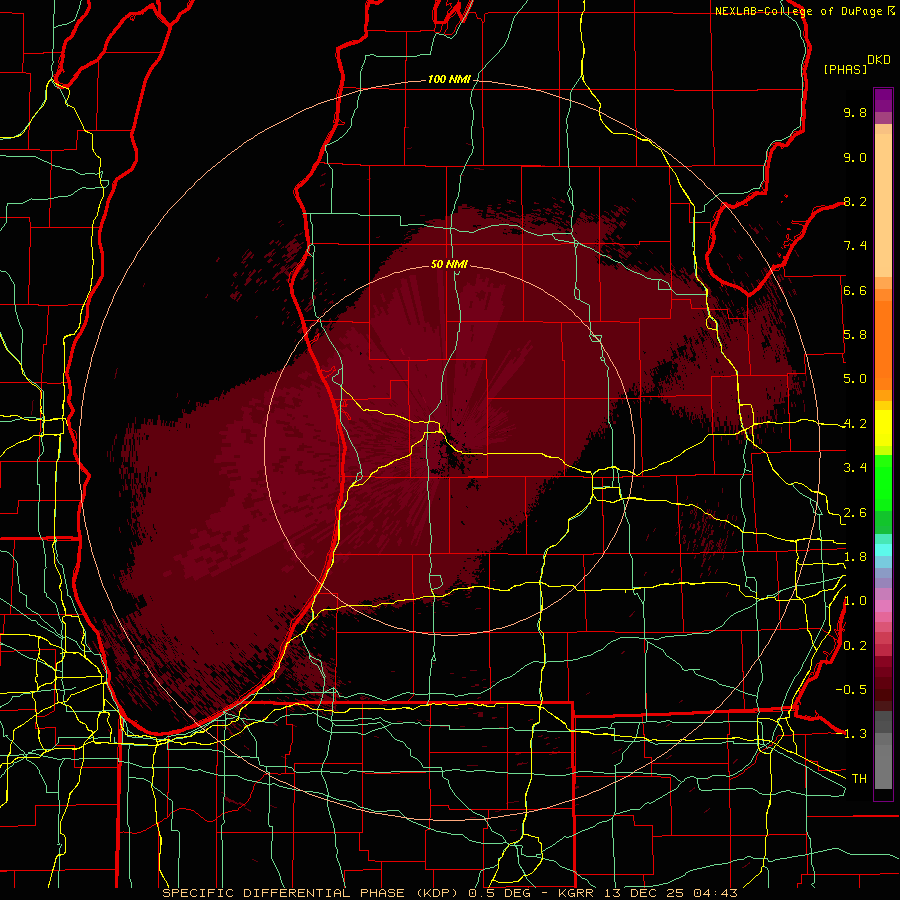
Task: Click the 2.6 value on the scale
Action: pos(855,513)
